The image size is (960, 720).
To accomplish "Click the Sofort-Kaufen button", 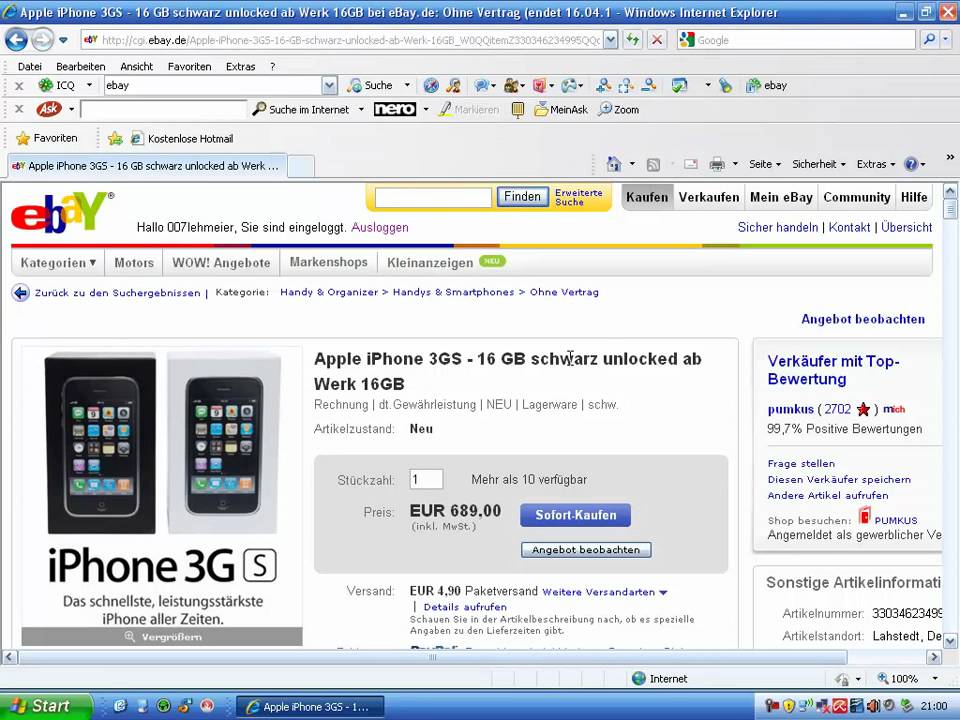I will pos(575,515).
